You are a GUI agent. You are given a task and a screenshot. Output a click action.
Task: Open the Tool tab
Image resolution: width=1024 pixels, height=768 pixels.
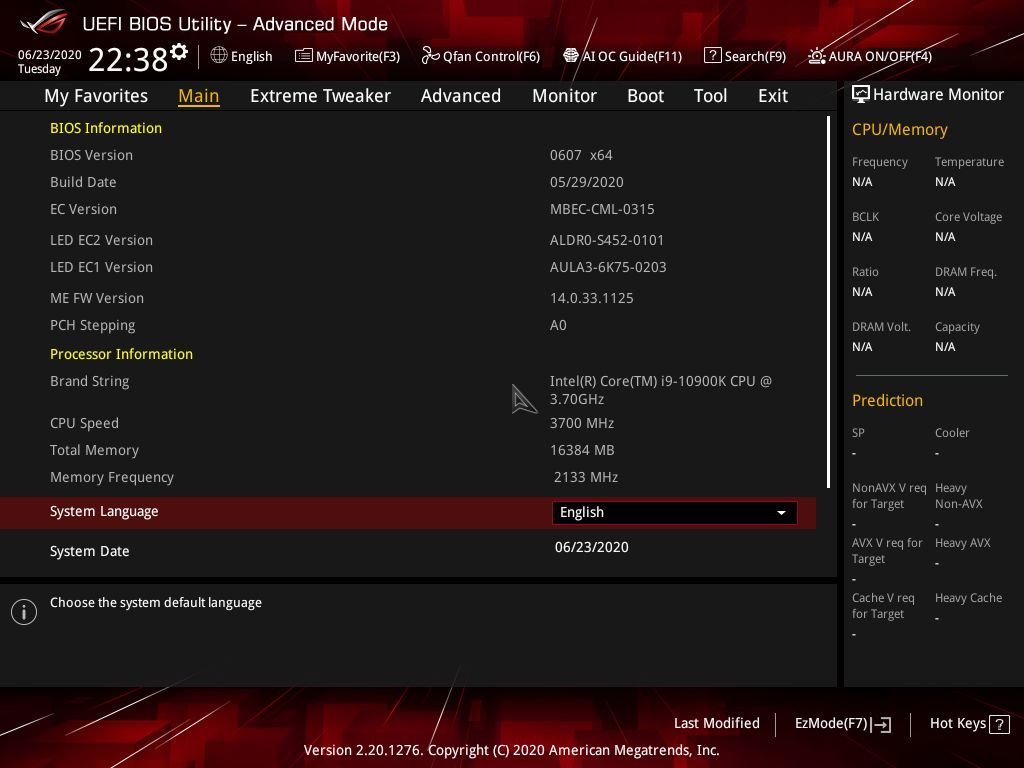tap(710, 96)
